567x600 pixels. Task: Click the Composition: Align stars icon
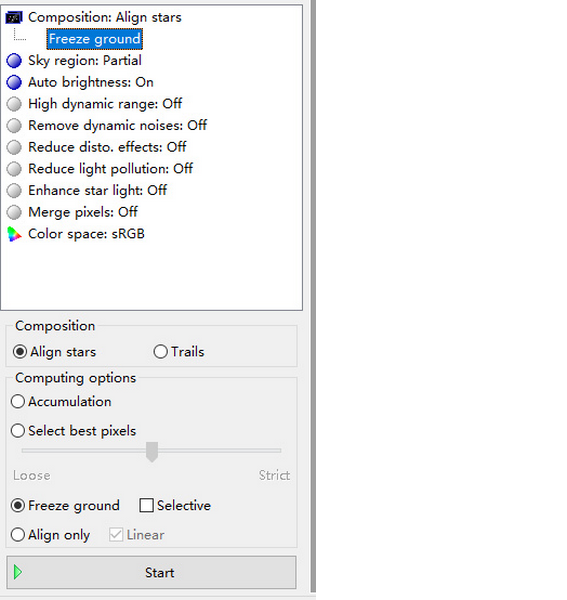[x=14, y=18]
